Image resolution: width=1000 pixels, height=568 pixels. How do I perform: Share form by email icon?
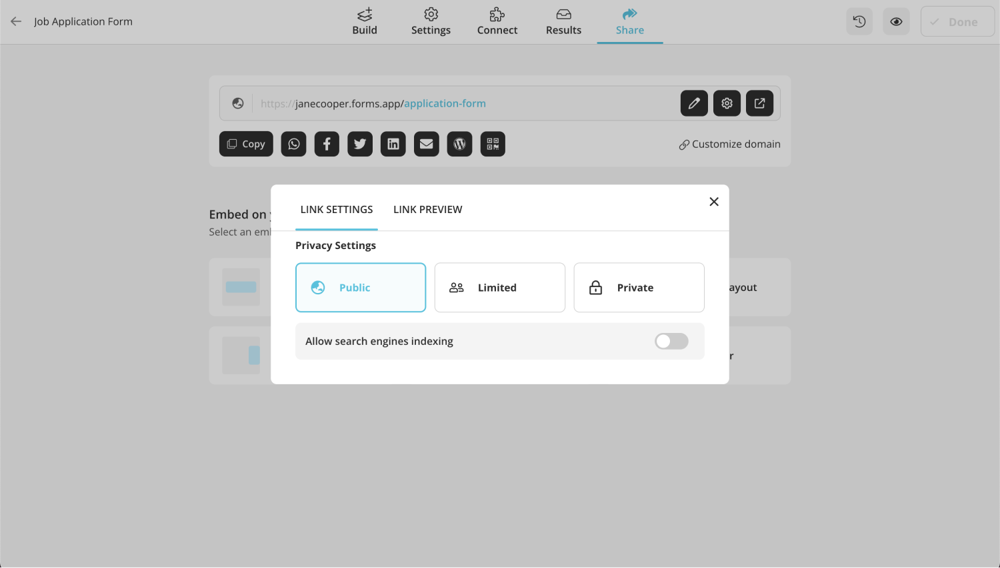tap(426, 144)
